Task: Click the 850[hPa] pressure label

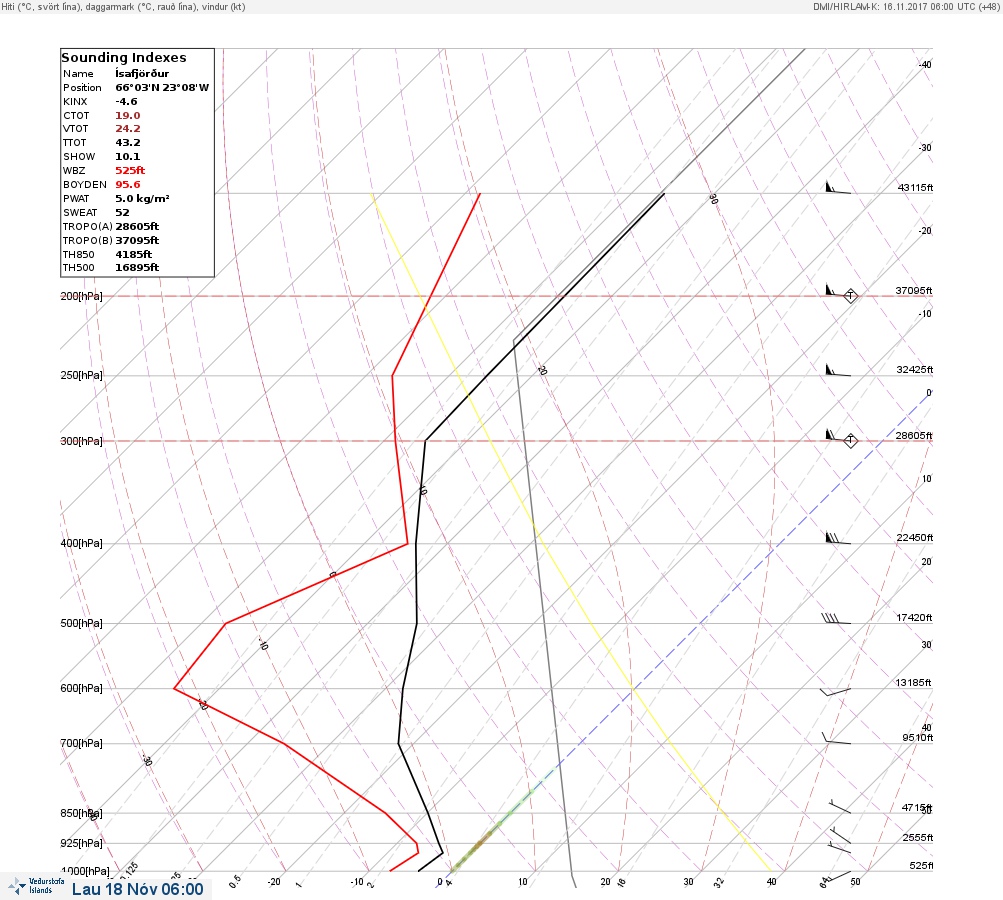Action: point(81,813)
